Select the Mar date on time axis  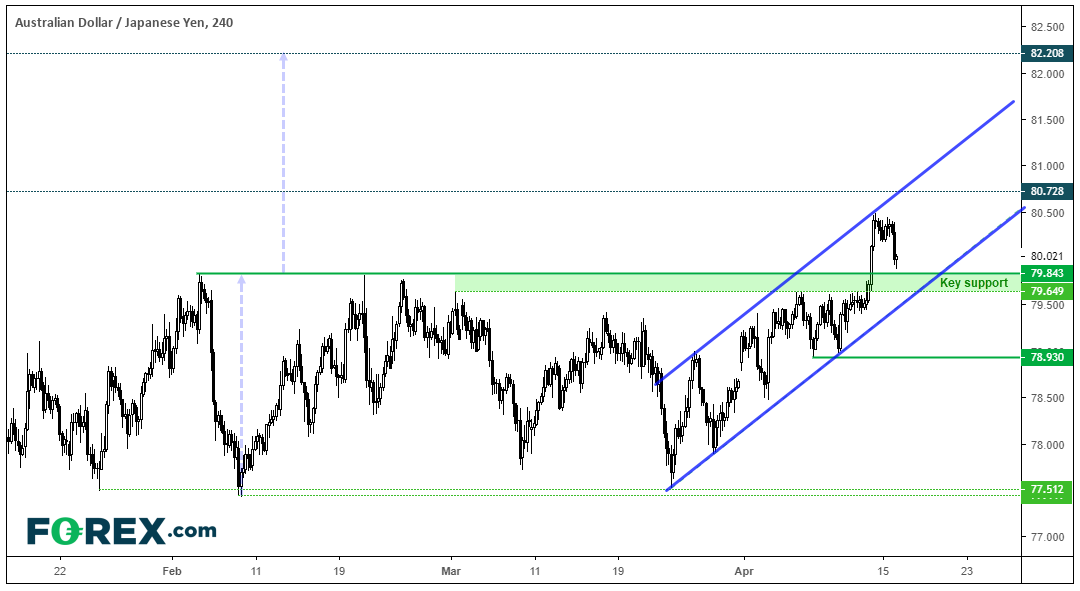click(x=451, y=572)
